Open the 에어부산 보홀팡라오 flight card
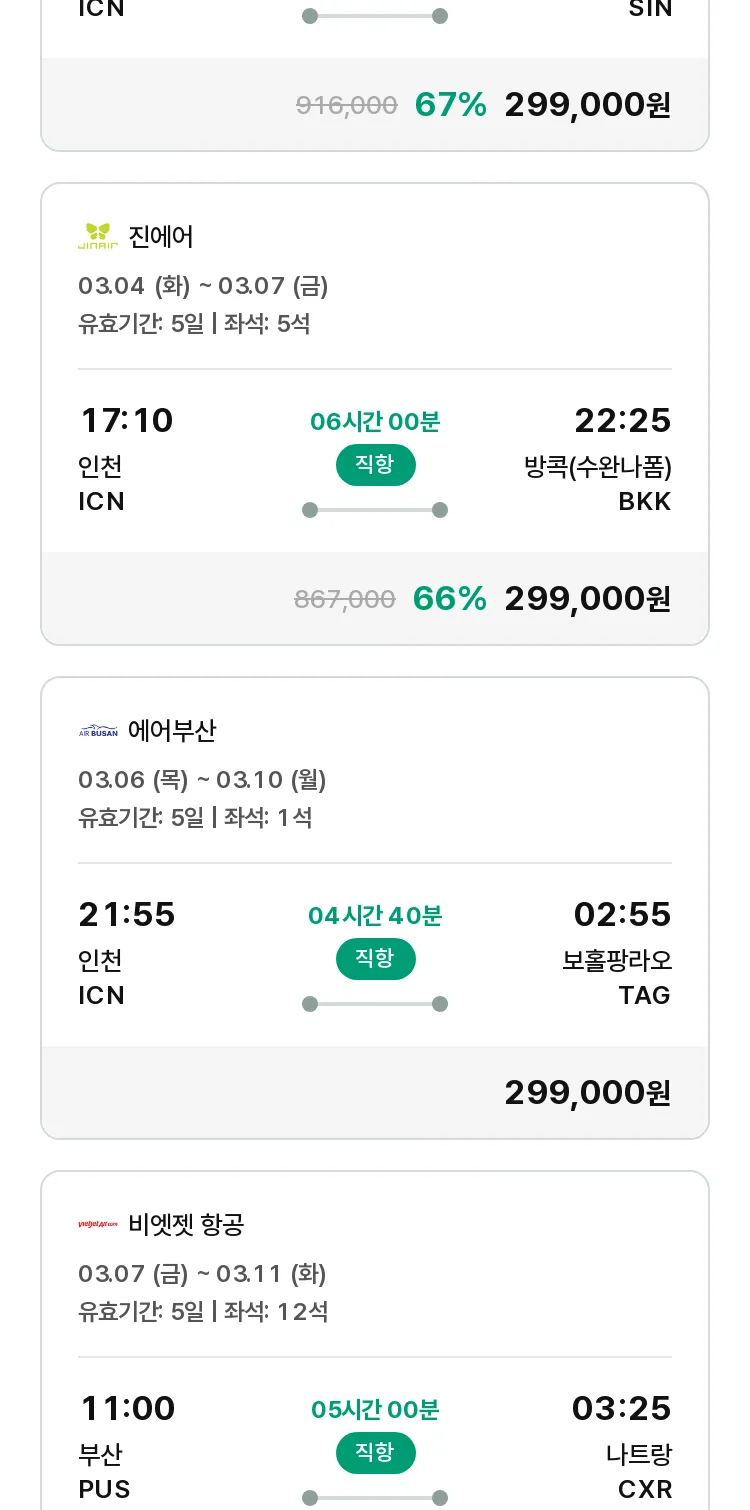 (375, 908)
